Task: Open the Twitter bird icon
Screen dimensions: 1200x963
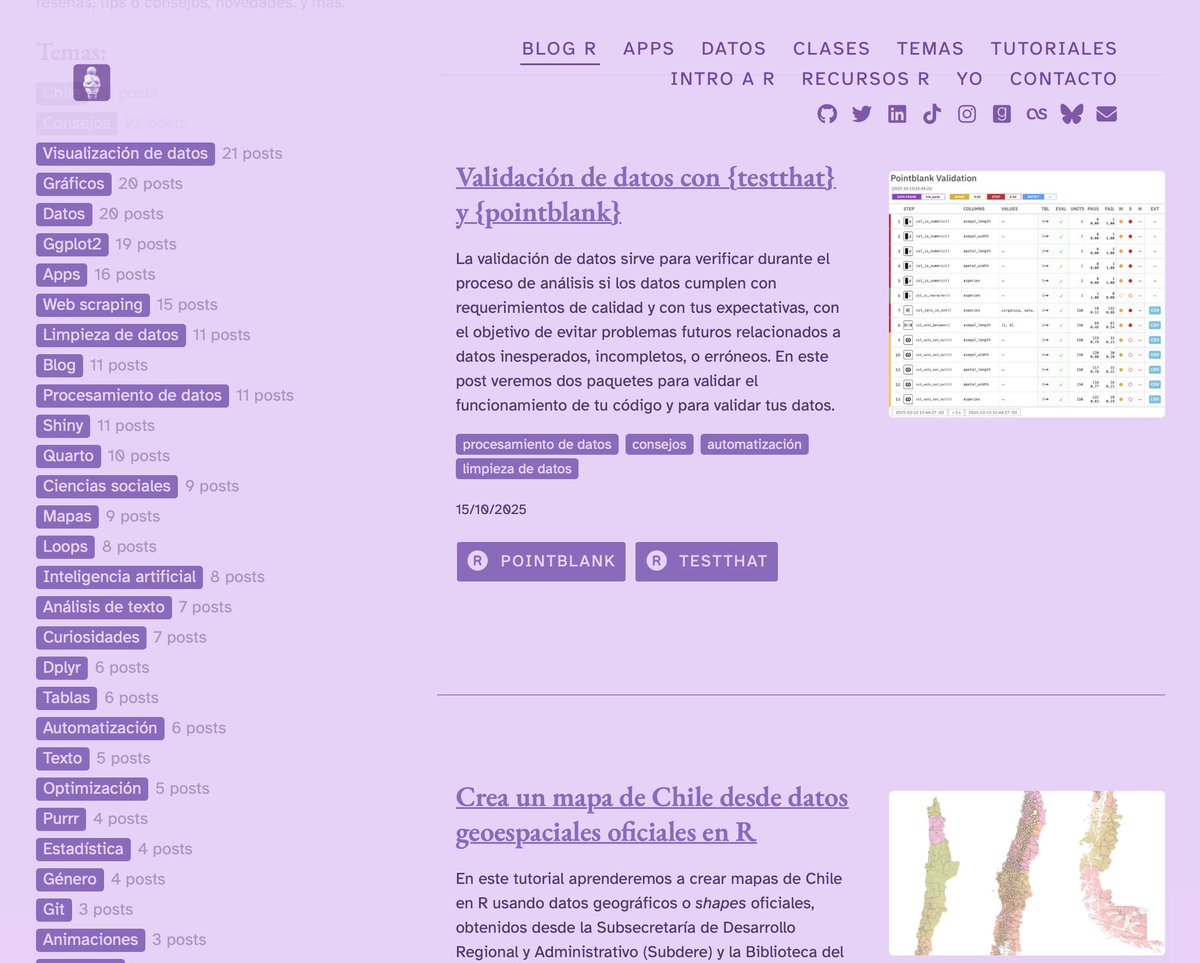Action: coord(862,114)
